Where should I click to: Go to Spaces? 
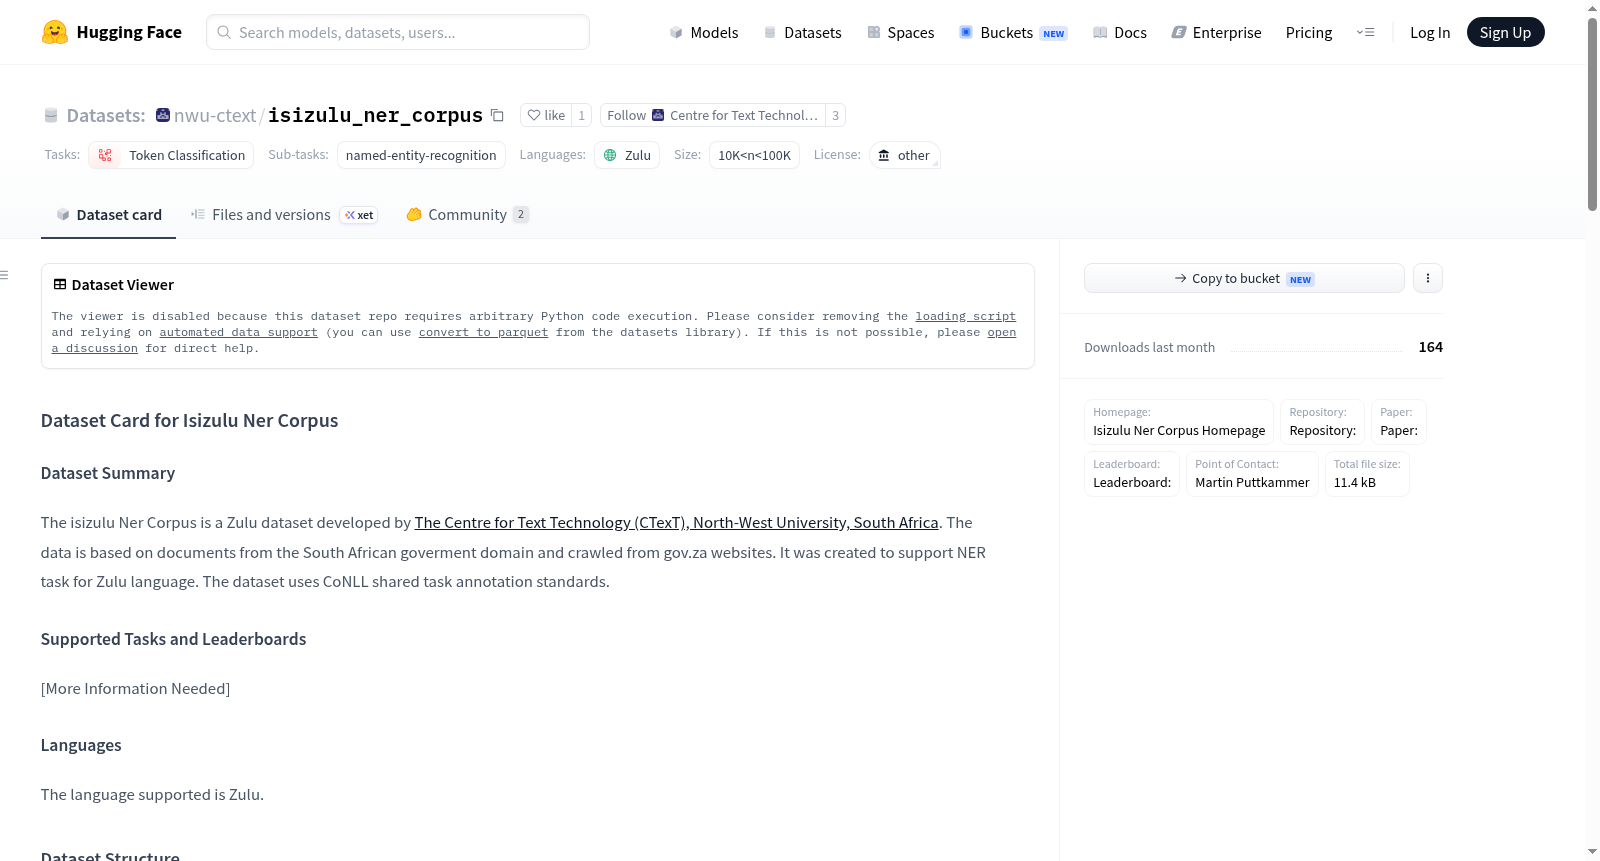pyautogui.click(x=900, y=32)
